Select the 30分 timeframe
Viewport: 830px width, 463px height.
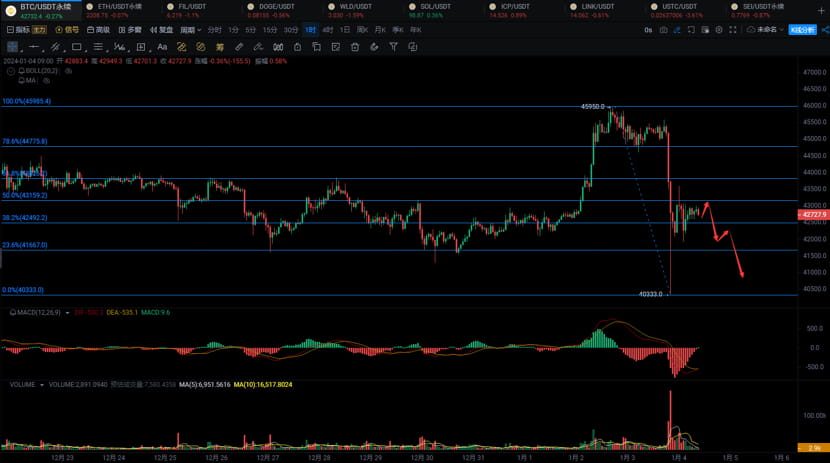click(x=291, y=30)
